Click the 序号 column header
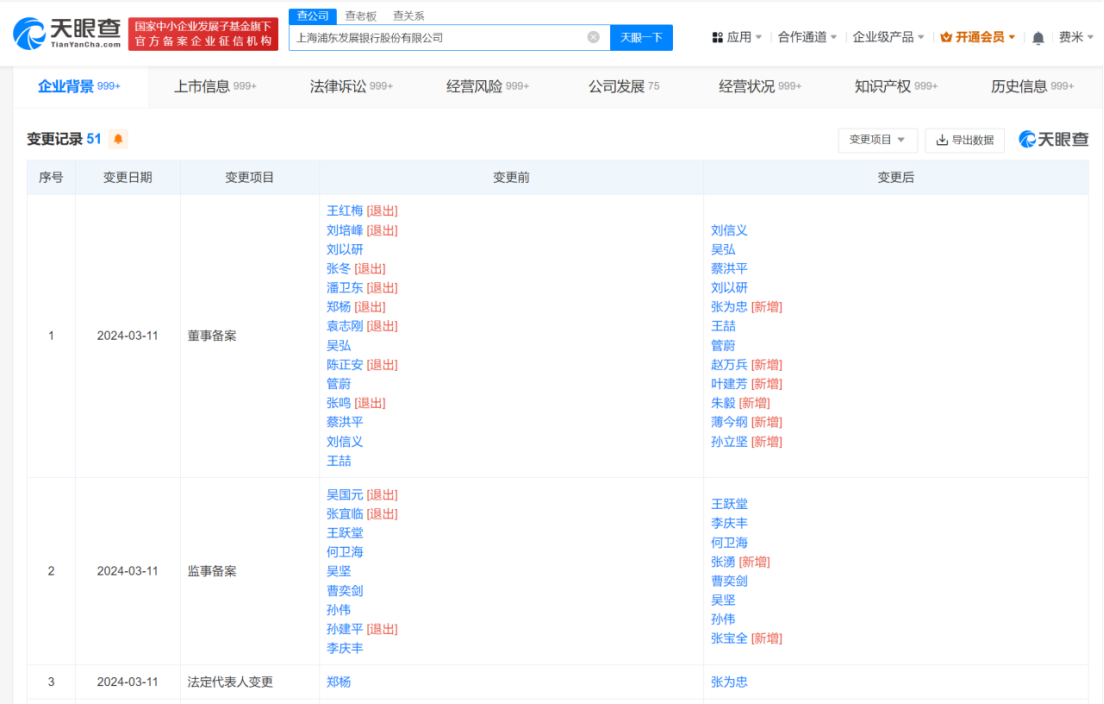This screenshot has width=1104, height=704. coord(51,177)
